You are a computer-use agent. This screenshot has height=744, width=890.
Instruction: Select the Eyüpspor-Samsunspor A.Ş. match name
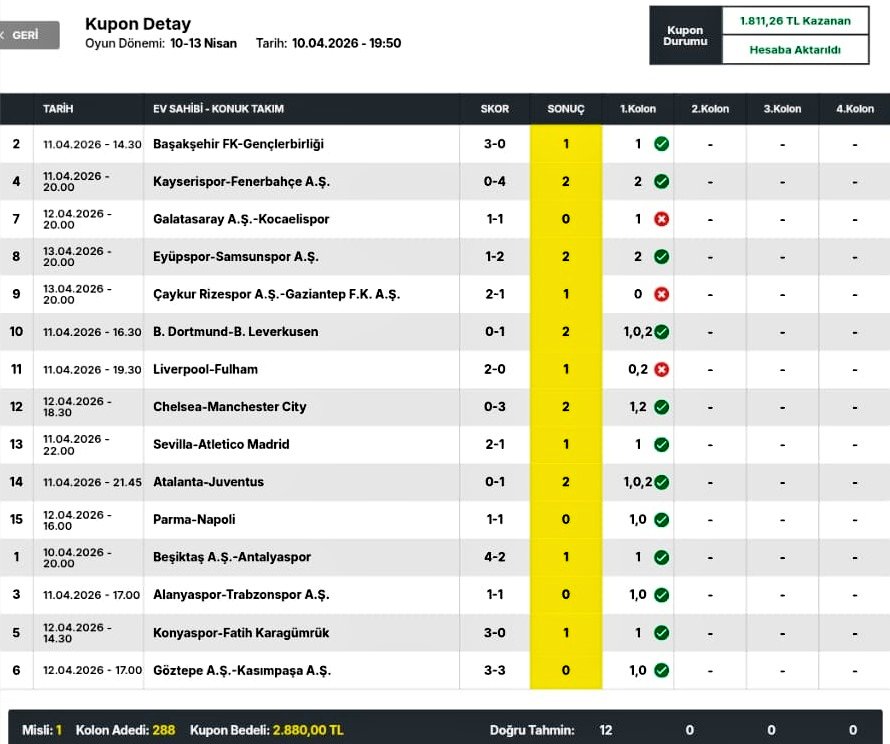(x=236, y=257)
